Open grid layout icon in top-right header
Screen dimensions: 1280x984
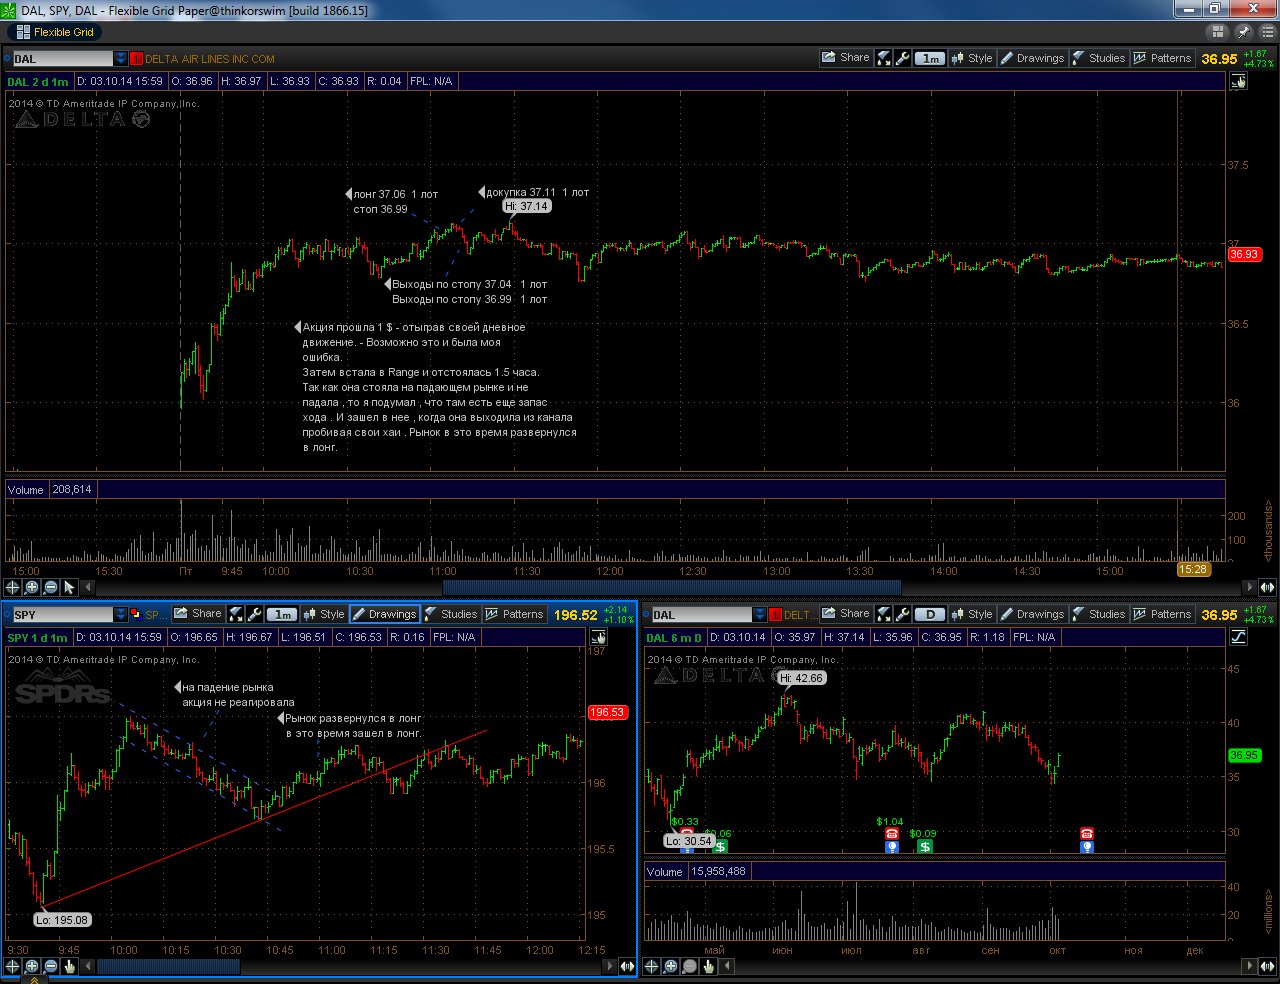[x=1218, y=32]
